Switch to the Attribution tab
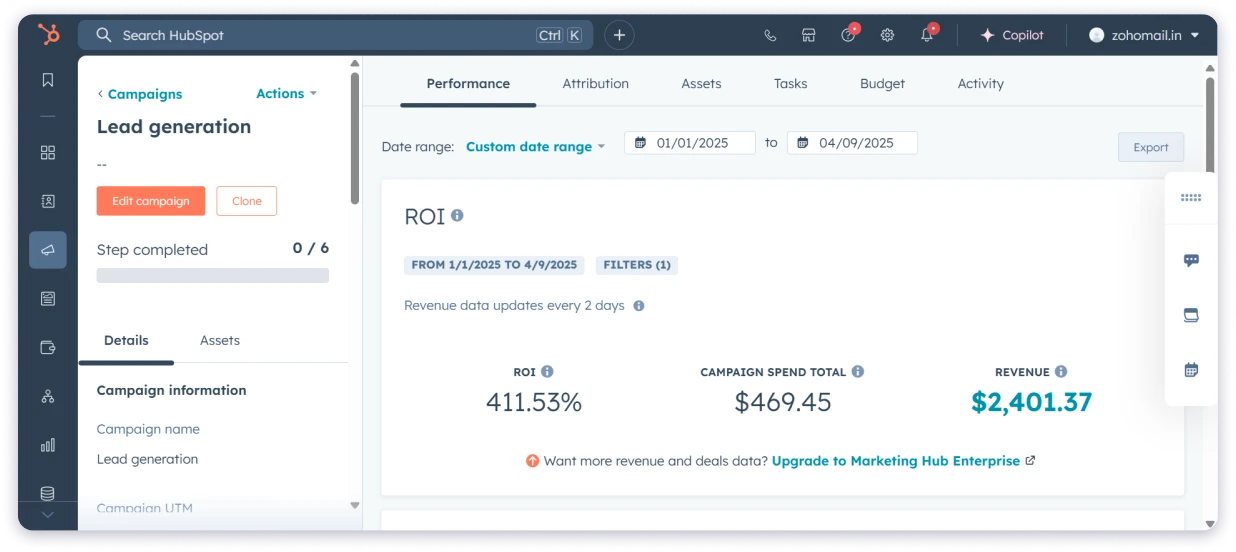This screenshot has width=1236, height=552. [x=596, y=84]
